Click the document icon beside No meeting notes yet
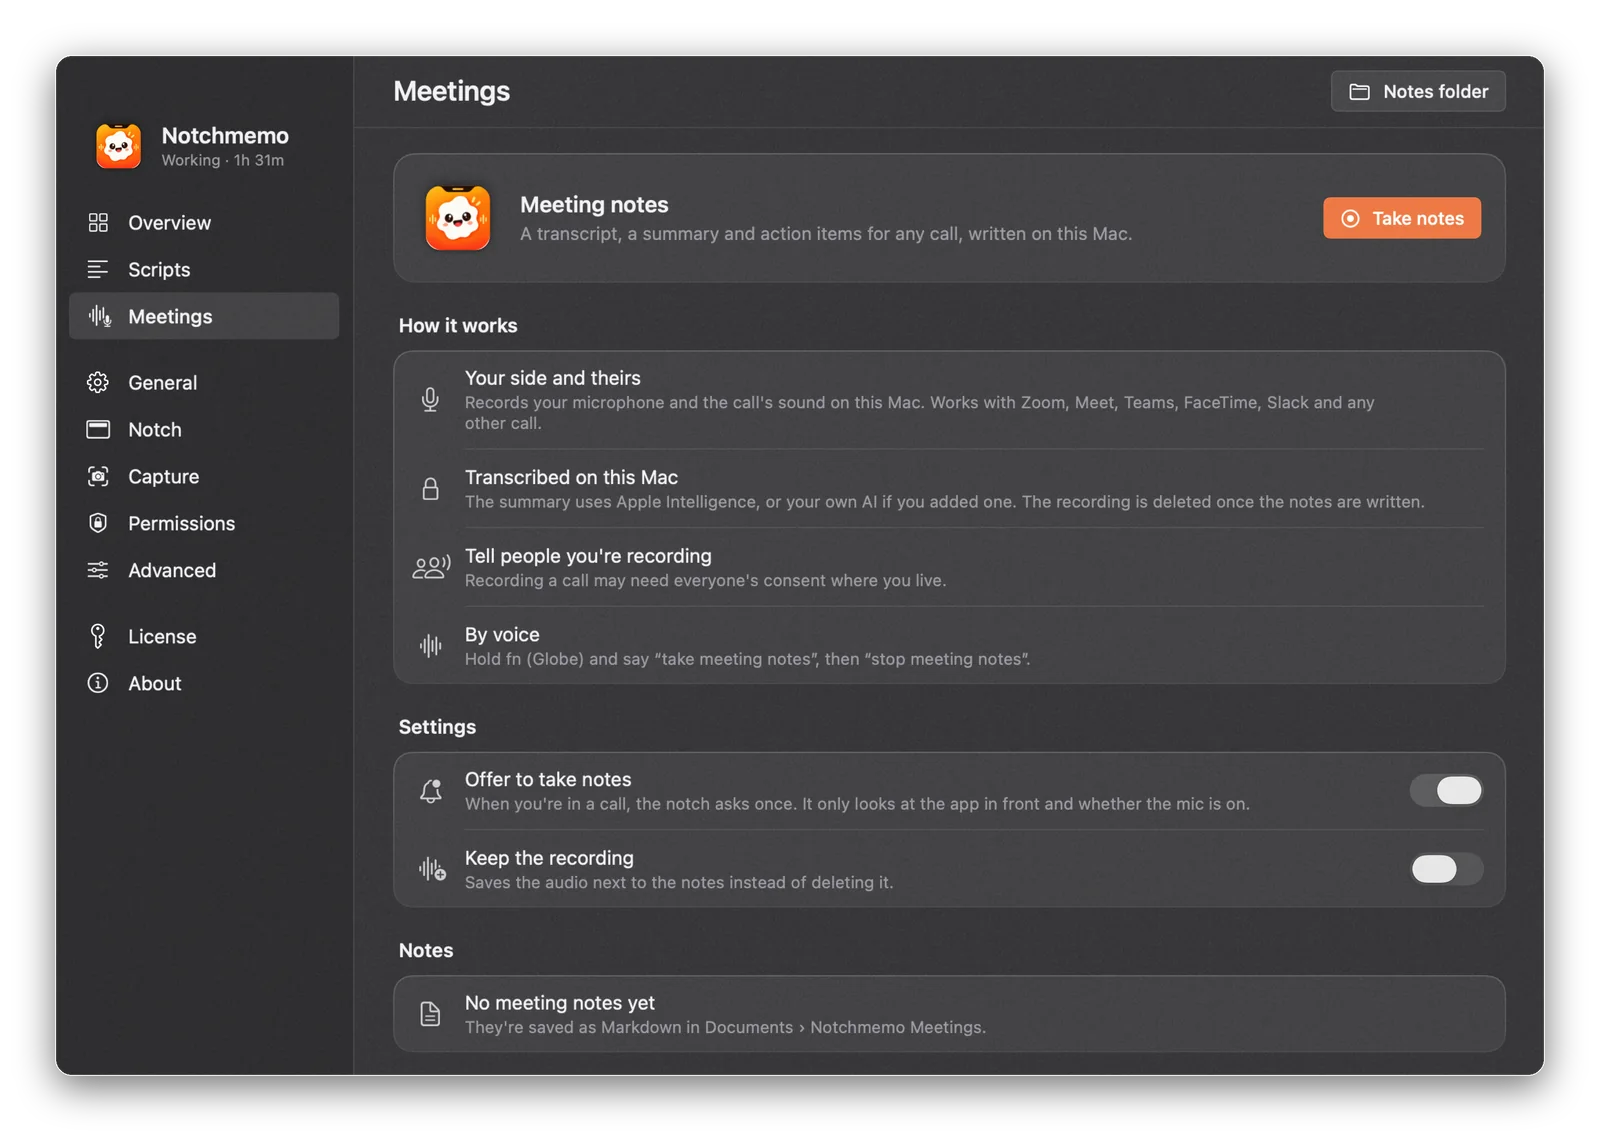Viewport: 1600px width, 1131px height. tap(430, 1014)
